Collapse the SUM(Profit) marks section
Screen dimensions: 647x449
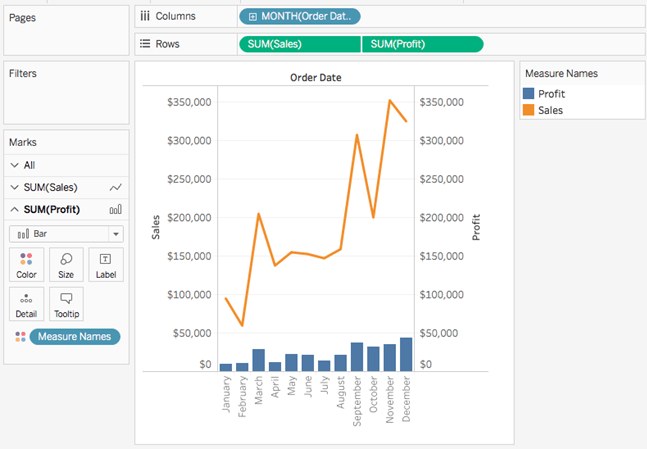coord(14,209)
